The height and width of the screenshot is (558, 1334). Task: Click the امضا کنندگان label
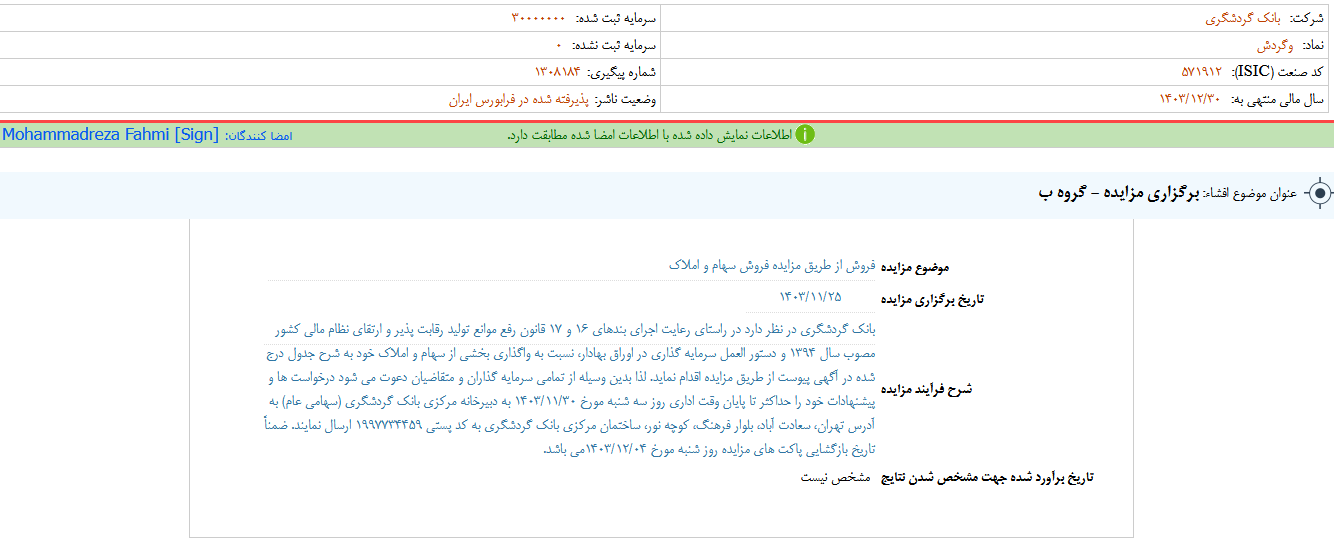pyautogui.click(x=258, y=135)
